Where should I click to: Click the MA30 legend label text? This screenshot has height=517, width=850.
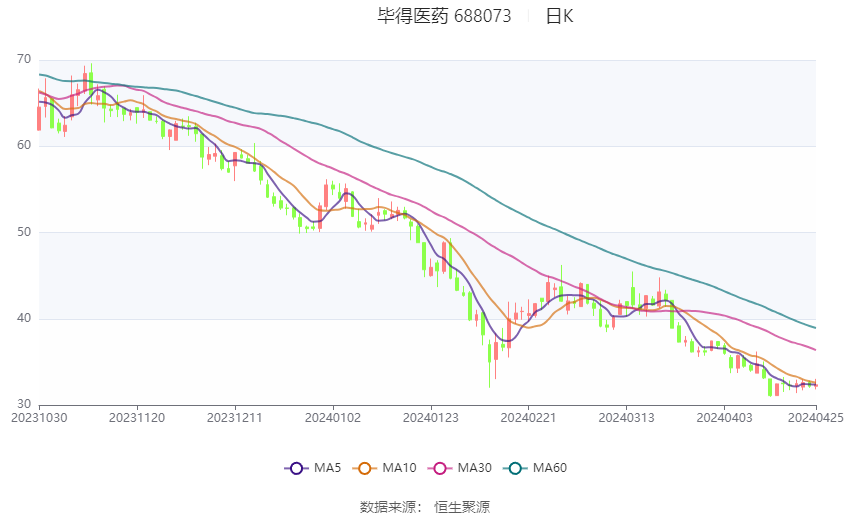point(474,468)
